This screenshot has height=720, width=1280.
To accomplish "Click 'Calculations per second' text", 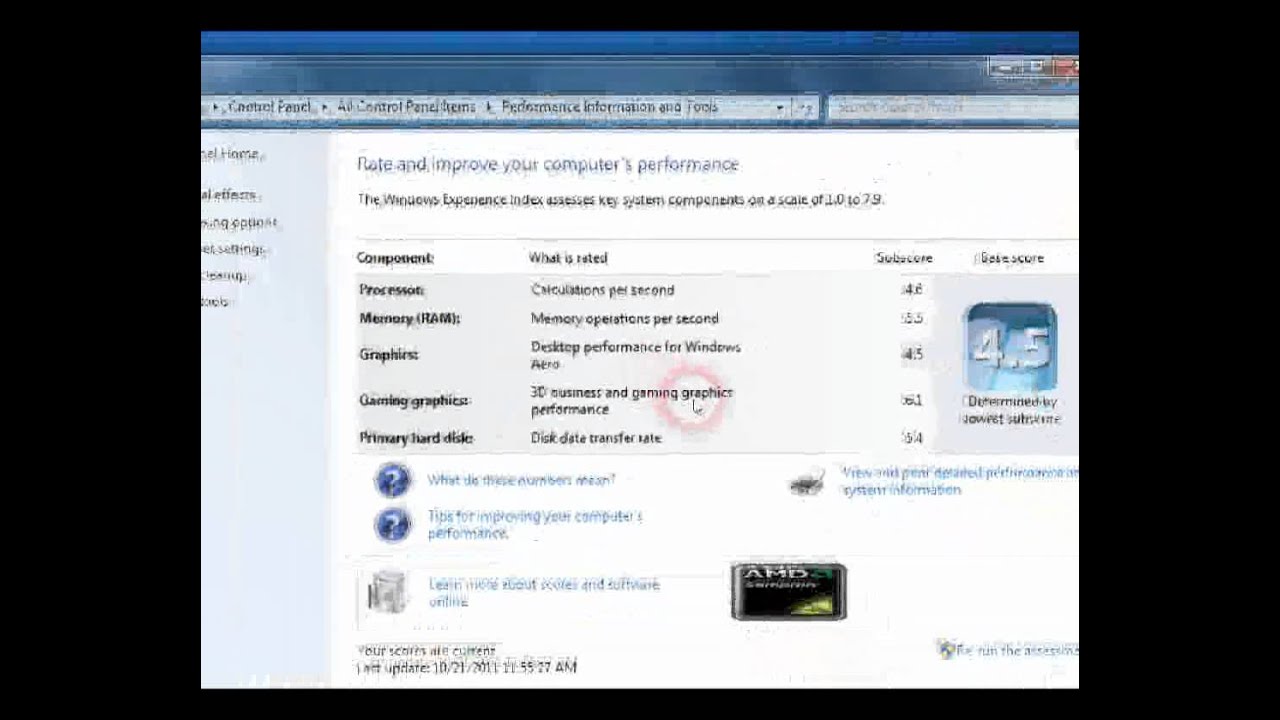I will pos(603,290).
